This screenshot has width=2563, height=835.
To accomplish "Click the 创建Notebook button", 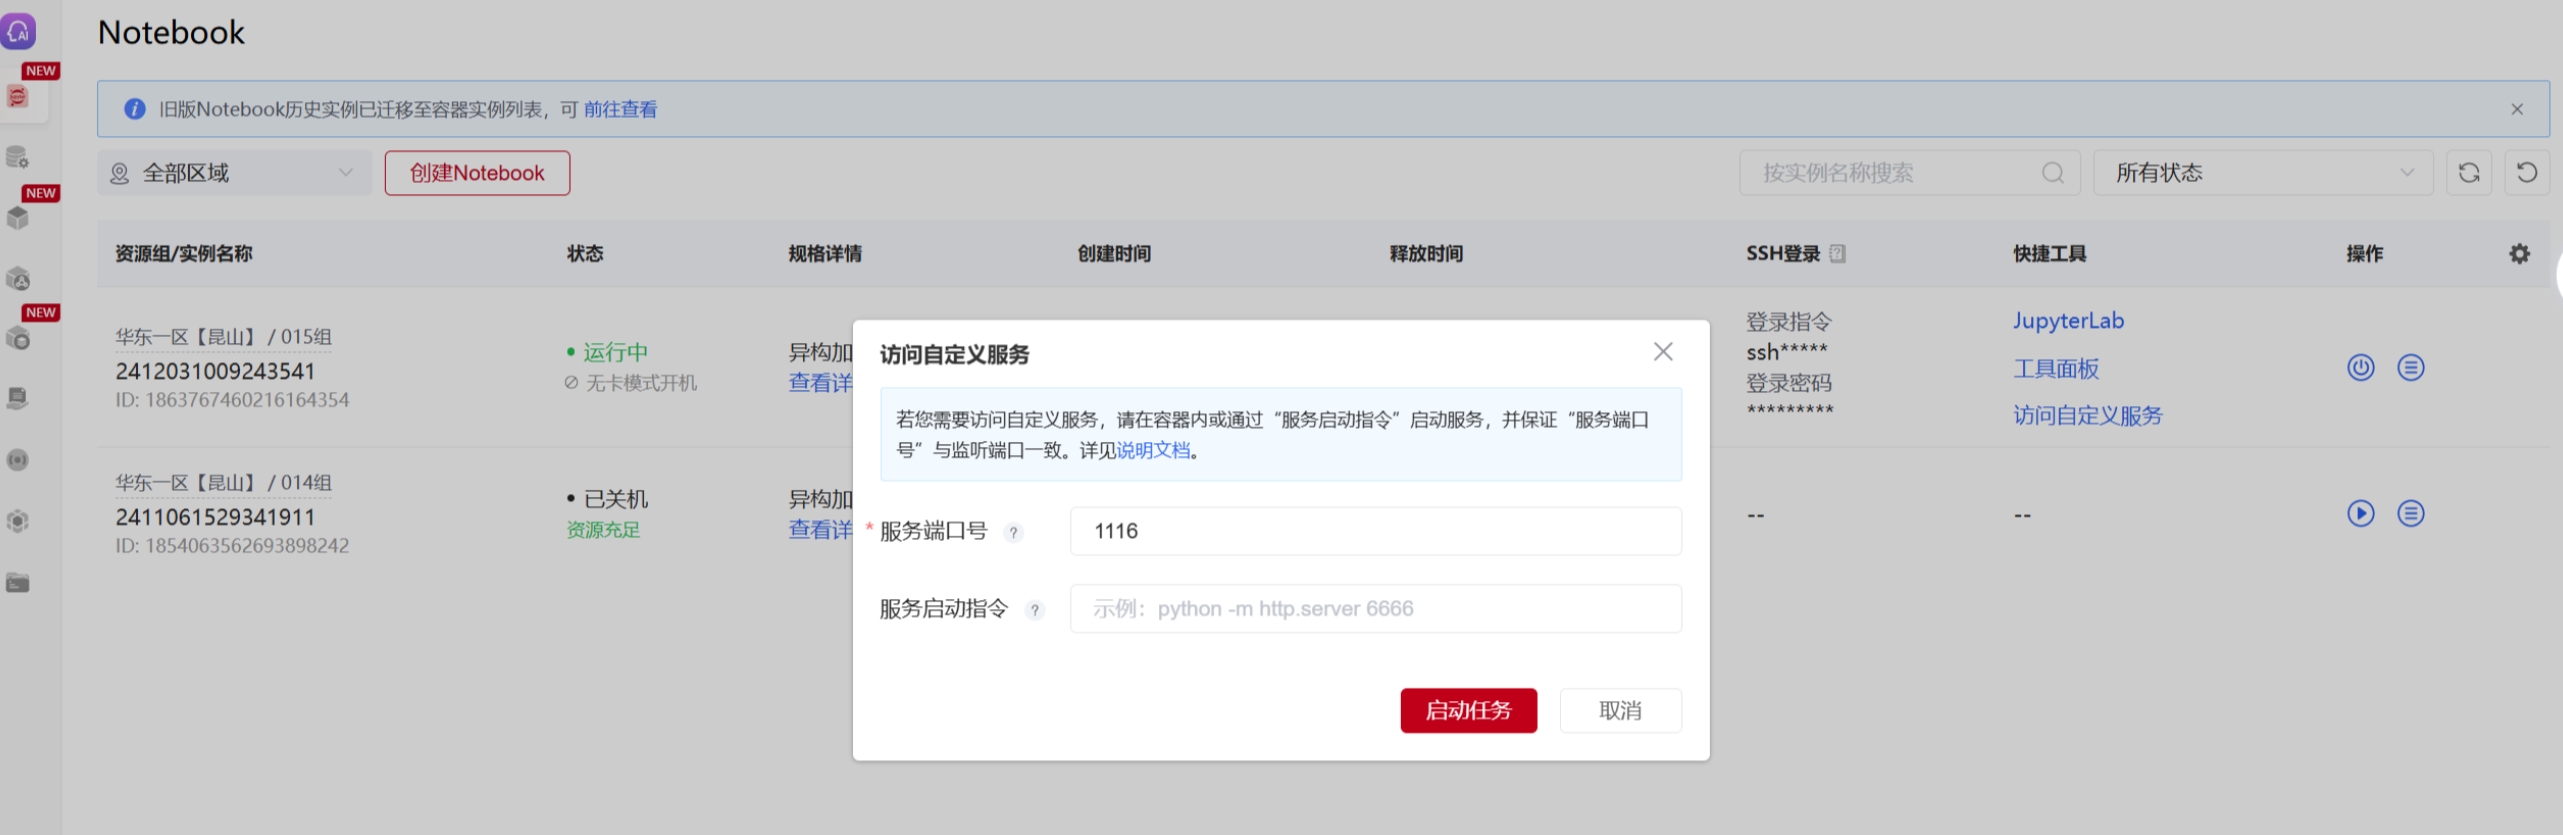I will coord(477,173).
